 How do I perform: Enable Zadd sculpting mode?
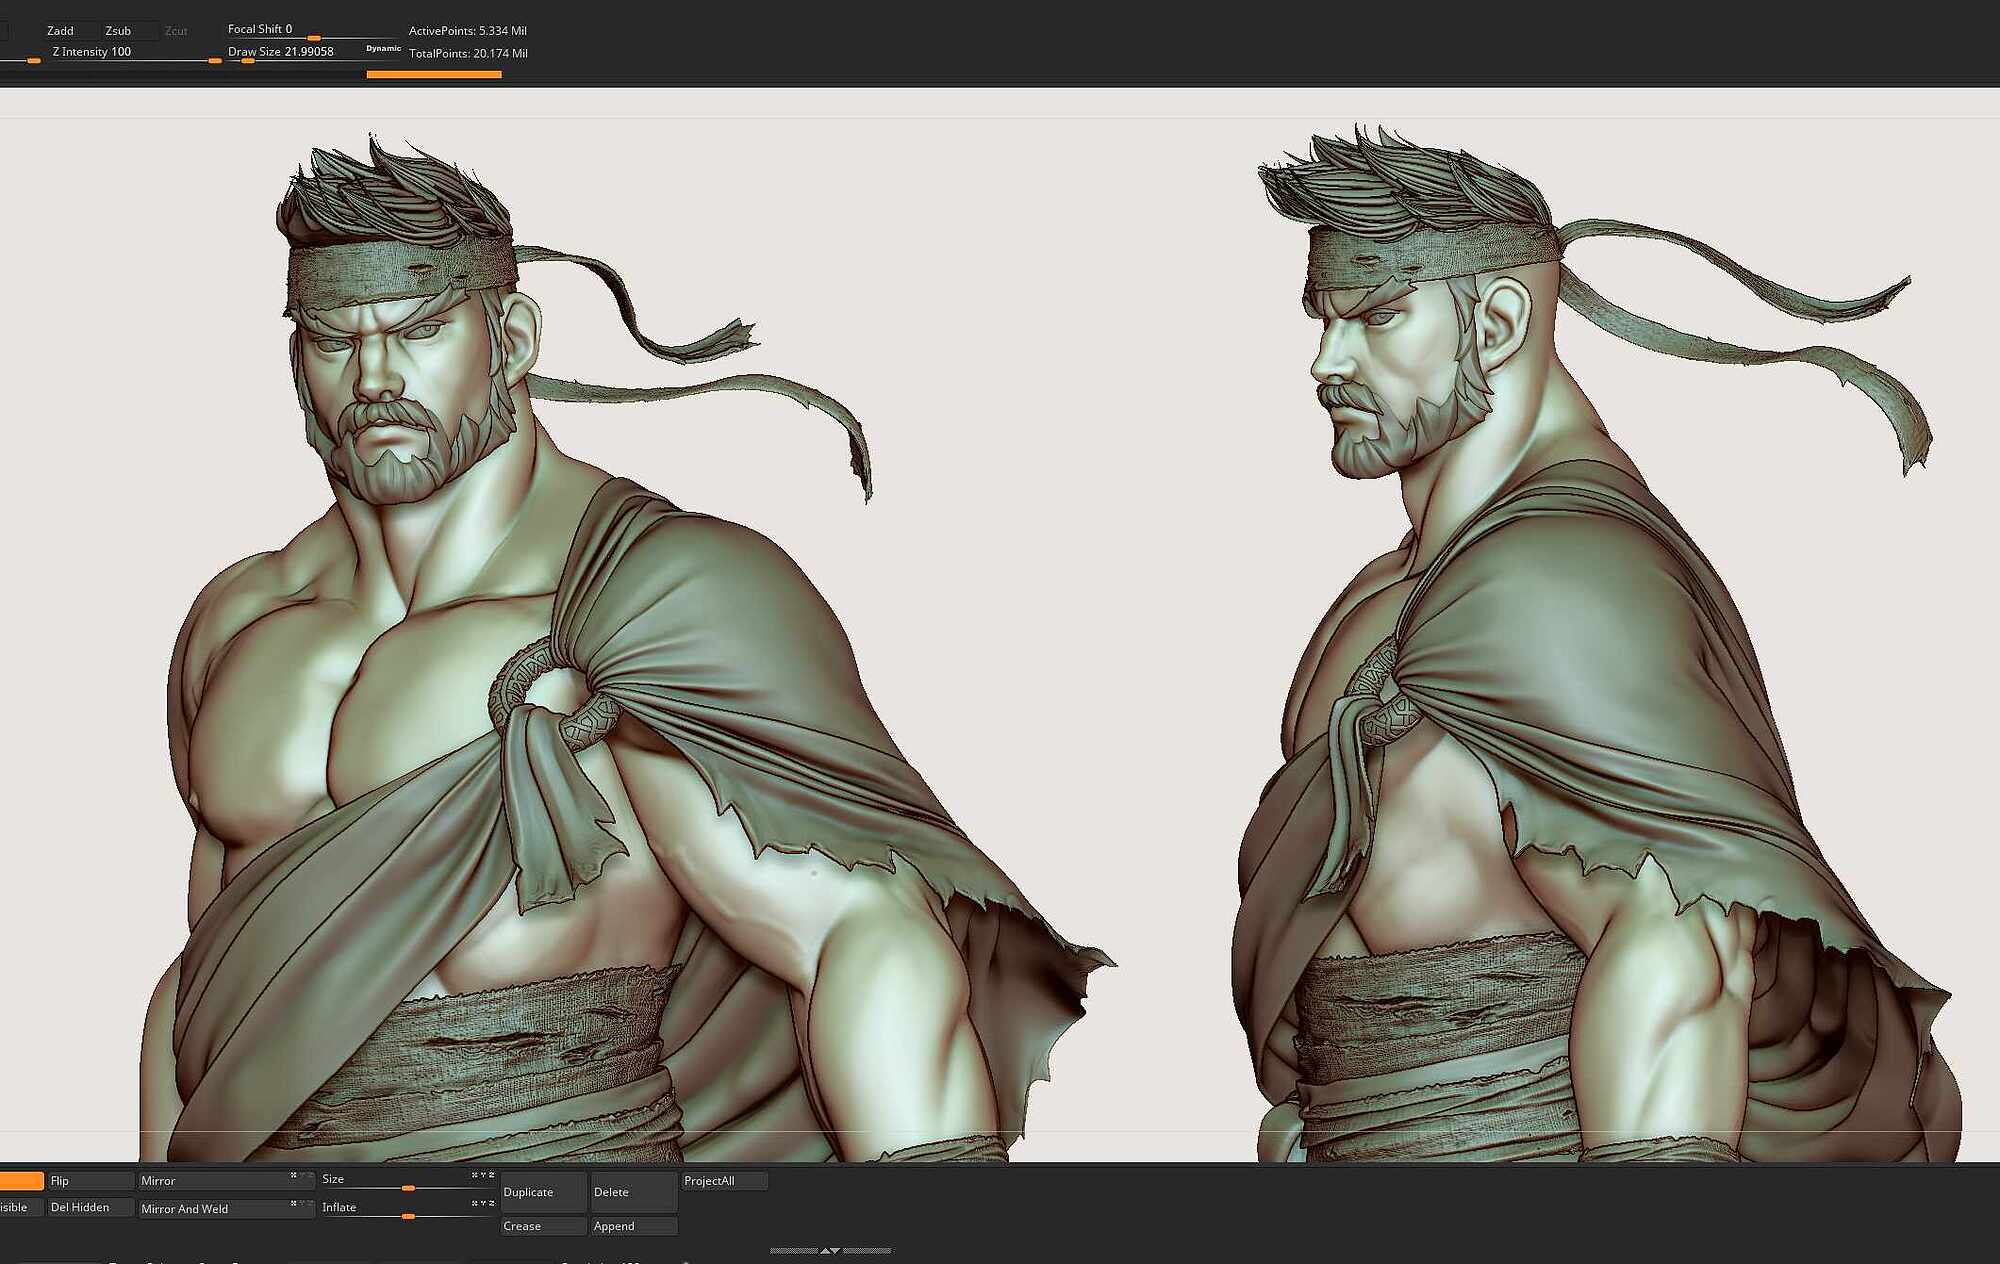[x=60, y=30]
